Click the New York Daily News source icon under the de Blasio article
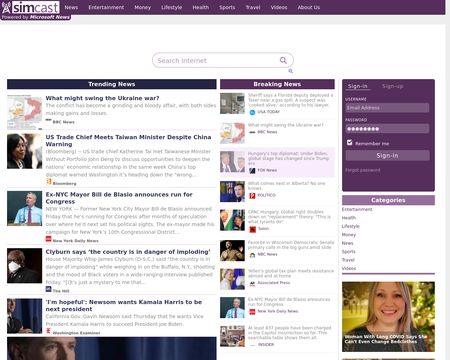 (49, 239)
